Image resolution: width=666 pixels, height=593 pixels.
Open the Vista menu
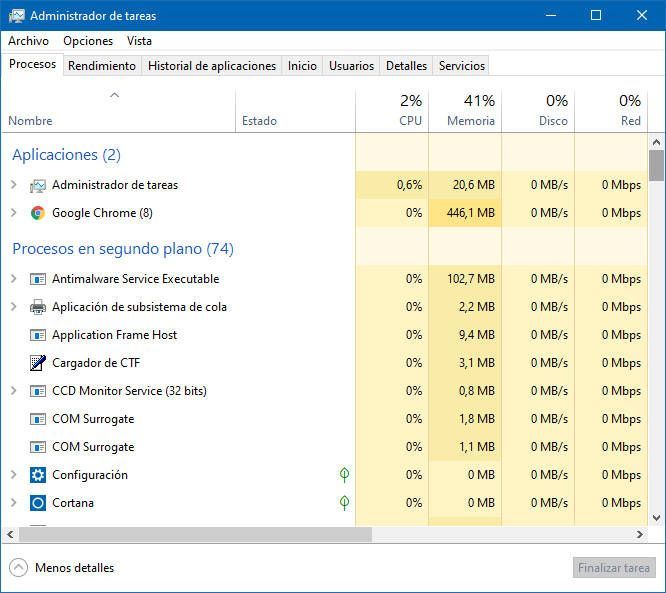click(139, 41)
